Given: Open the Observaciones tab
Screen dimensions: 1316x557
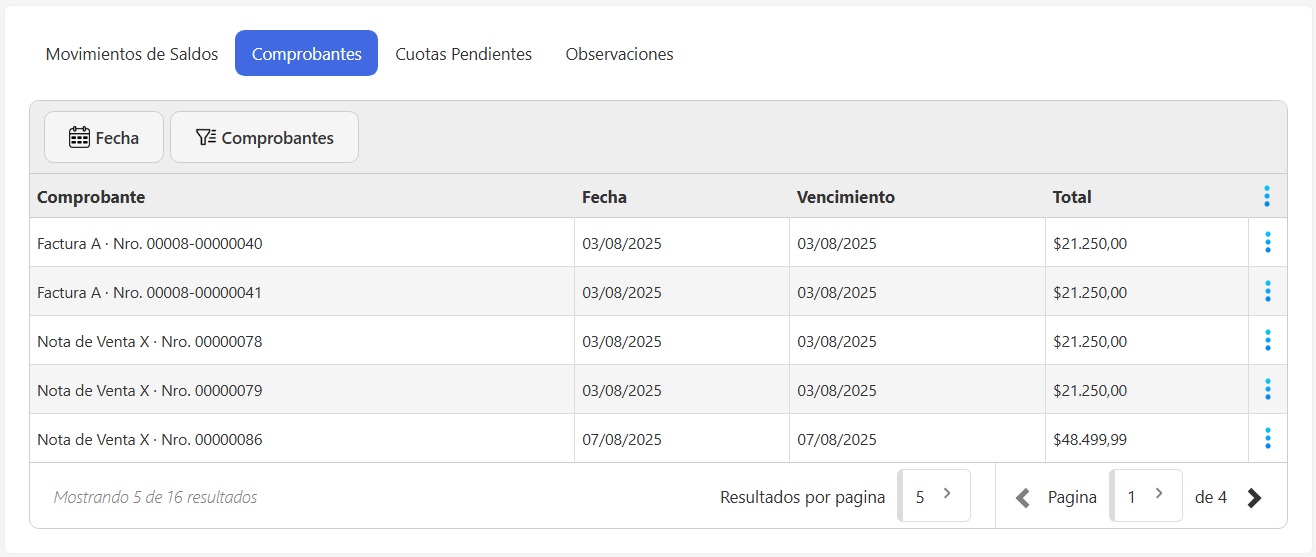Looking at the screenshot, I should (619, 54).
